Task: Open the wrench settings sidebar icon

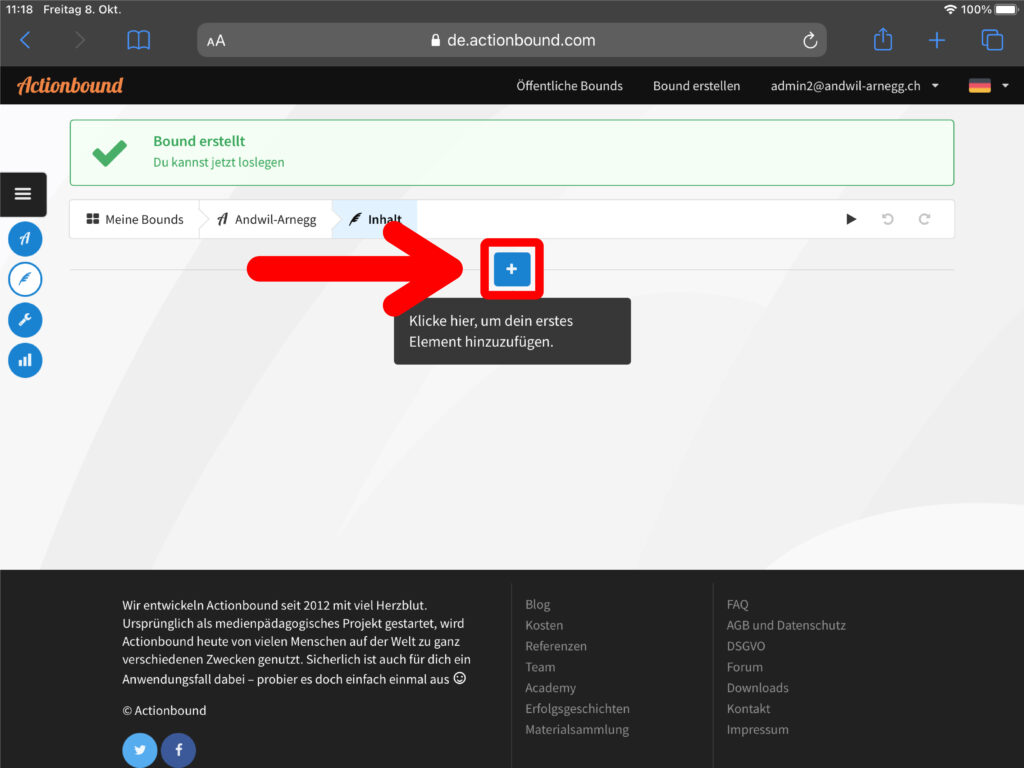Action: (x=25, y=320)
